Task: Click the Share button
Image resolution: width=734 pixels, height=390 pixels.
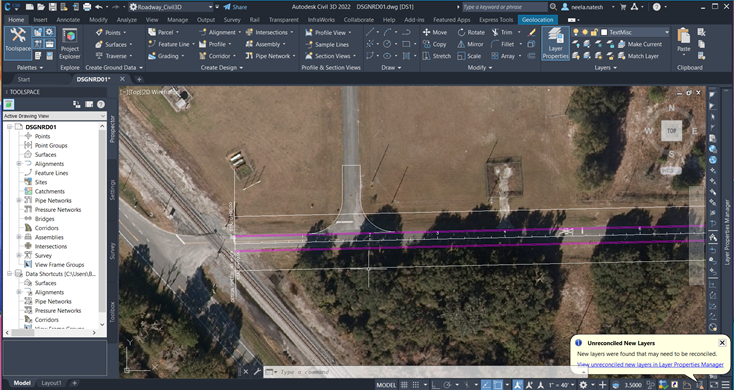Action: (x=235, y=7)
